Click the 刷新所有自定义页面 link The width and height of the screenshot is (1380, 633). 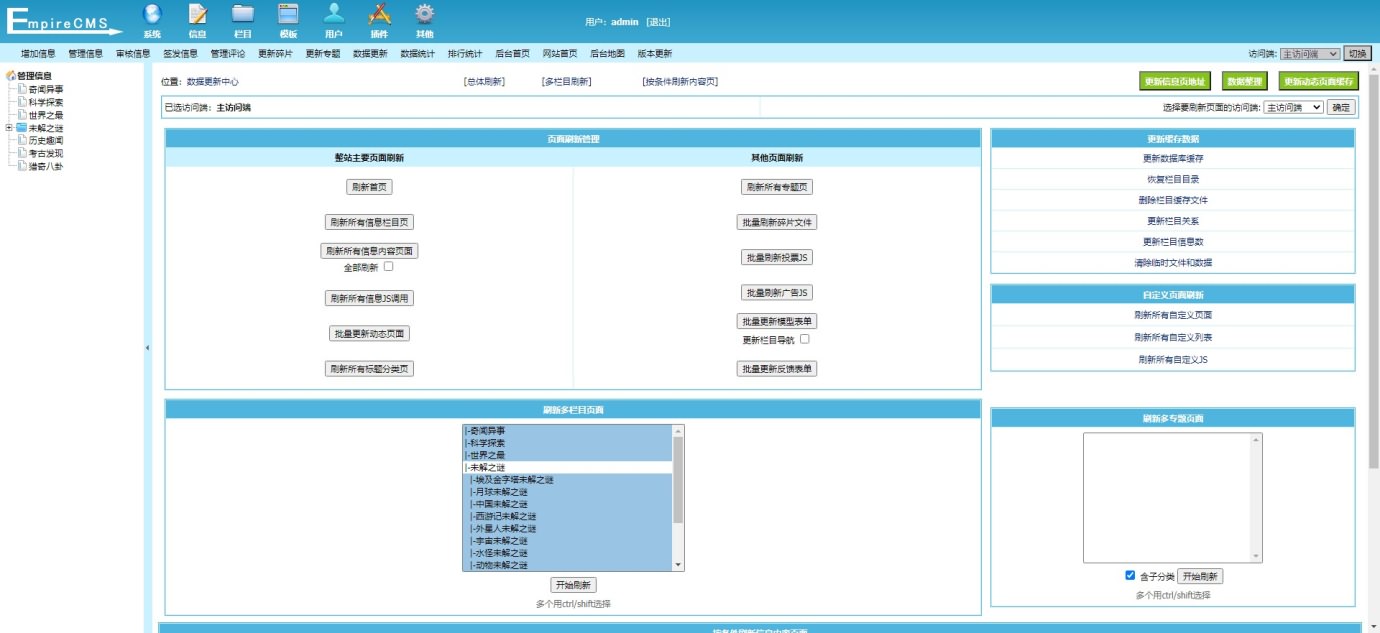click(1172, 315)
